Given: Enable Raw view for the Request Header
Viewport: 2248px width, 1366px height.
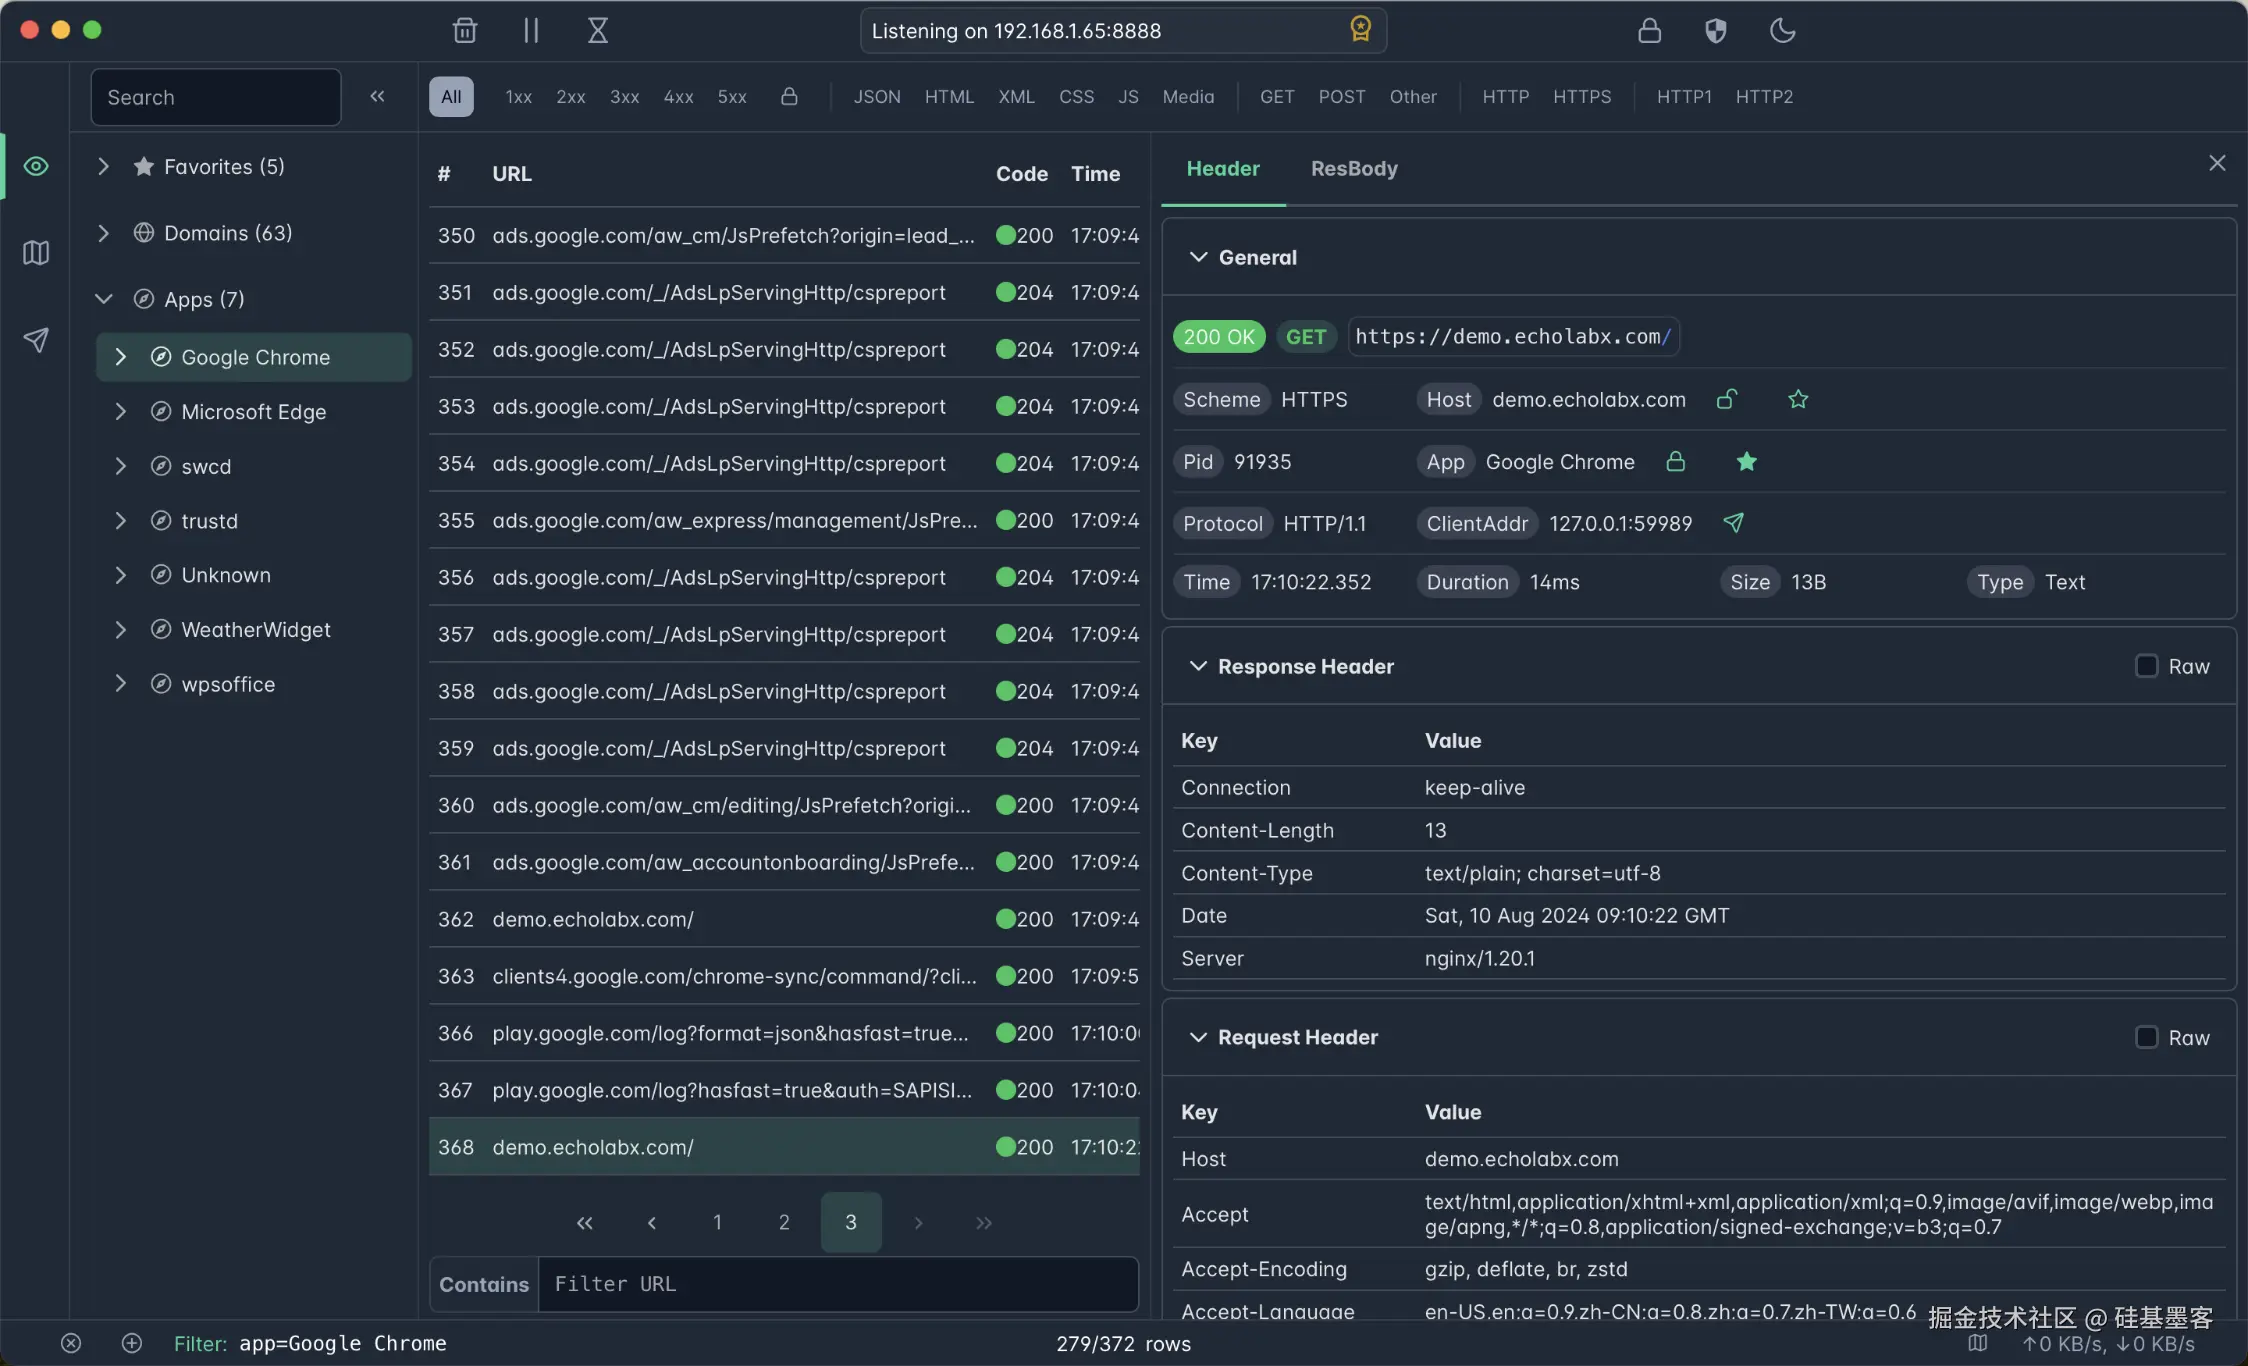Looking at the screenshot, I should (x=2146, y=1037).
